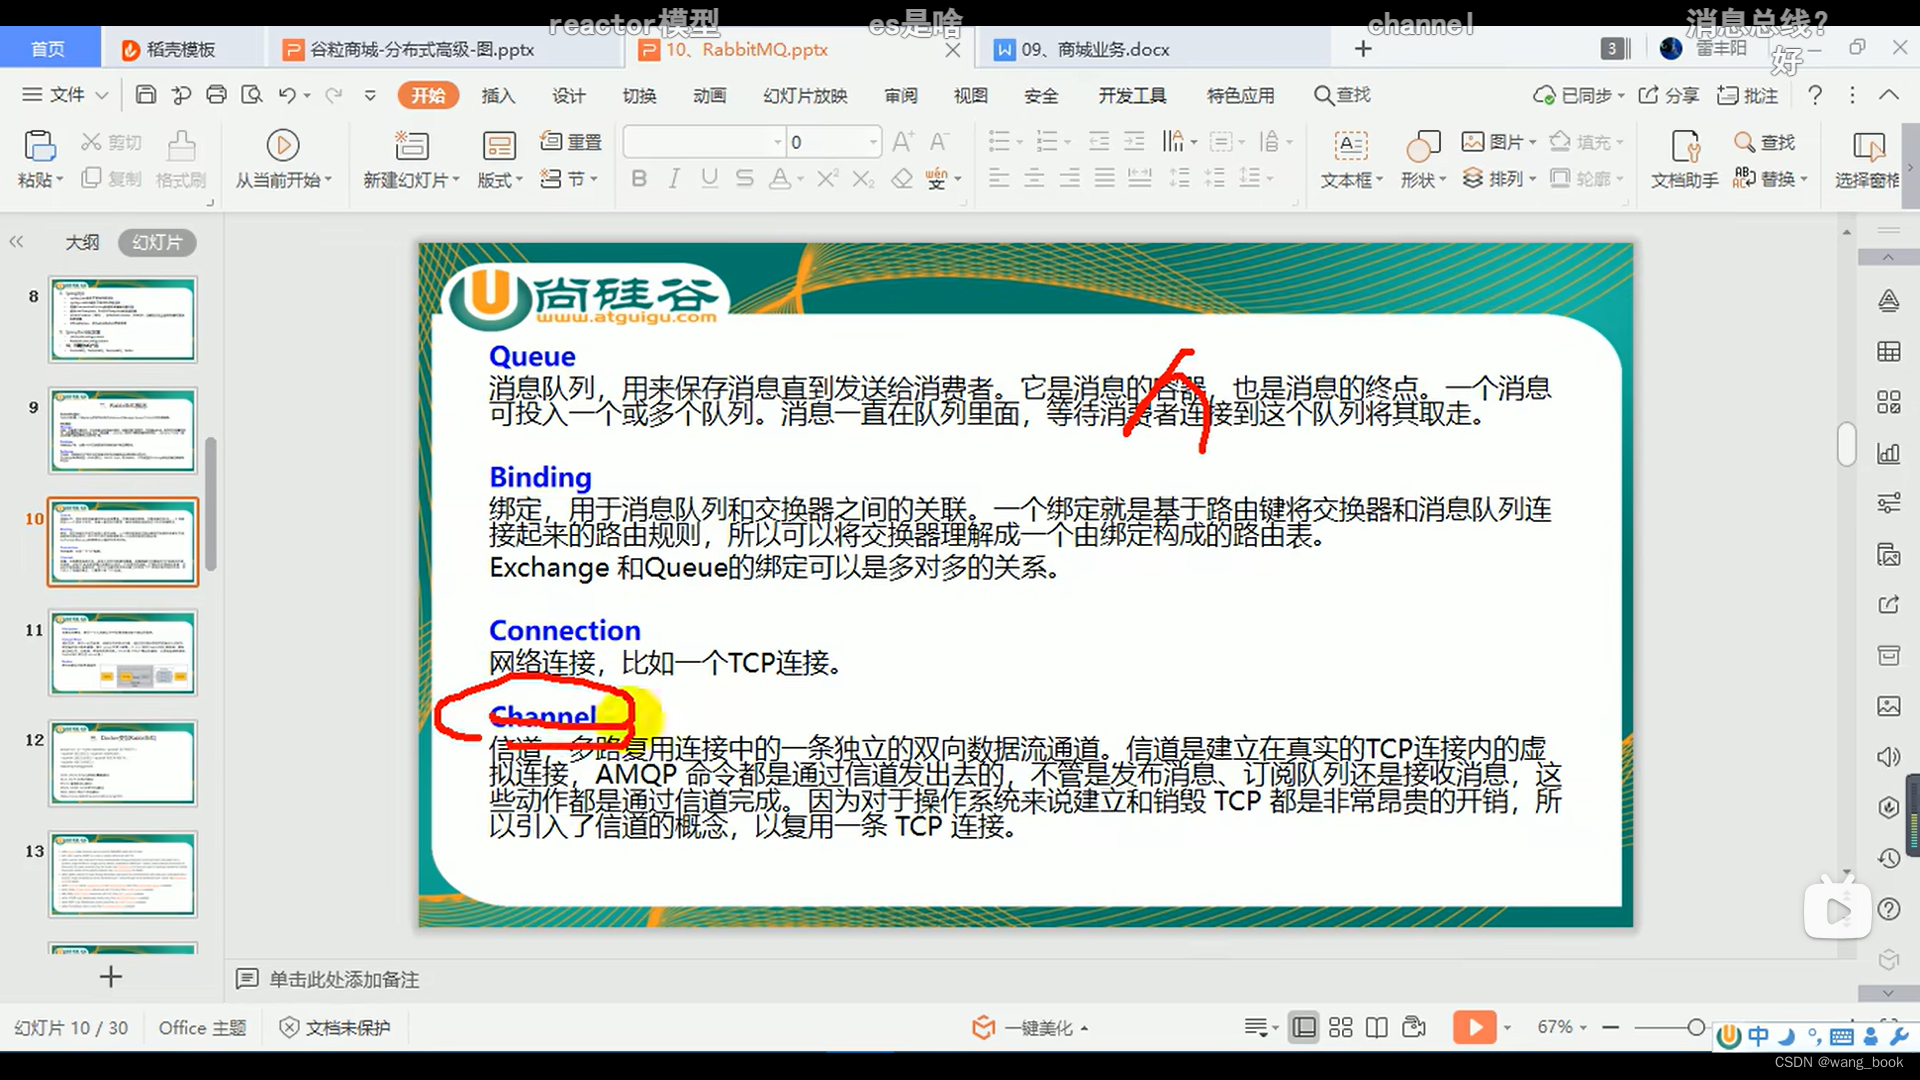Image resolution: width=1920 pixels, height=1080 pixels.
Task: Click the document unprotected (文档未保护) status
Action: 335,1027
